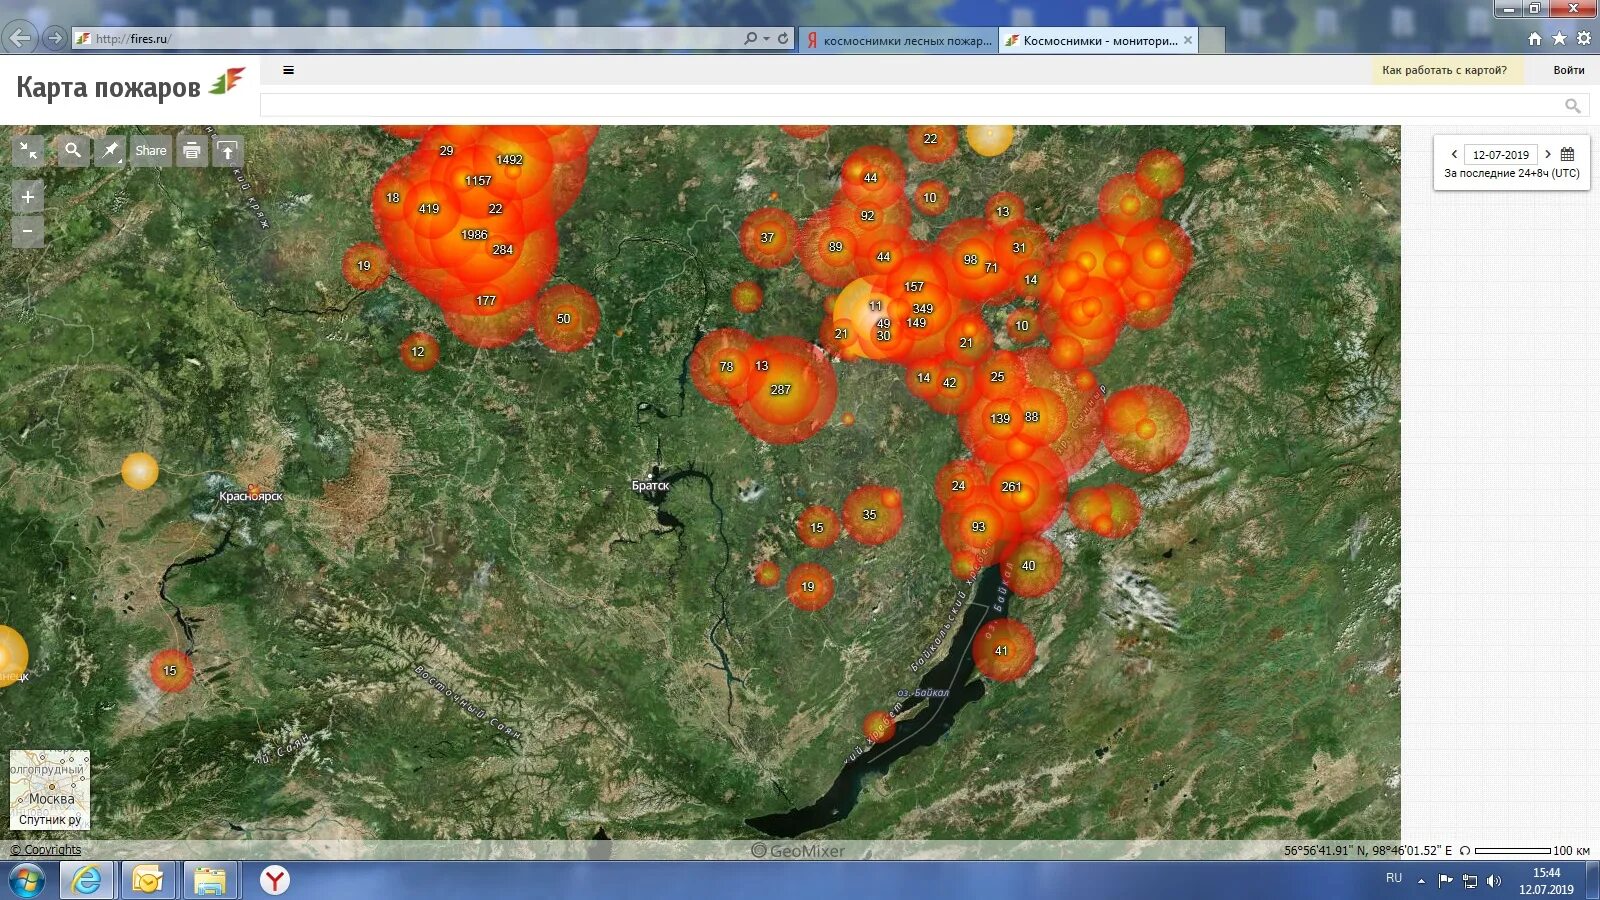Switch to 'Космоснимки - монитори...' tab
Image resolution: width=1600 pixels, height=900 pixels.
click(1098, 41)
